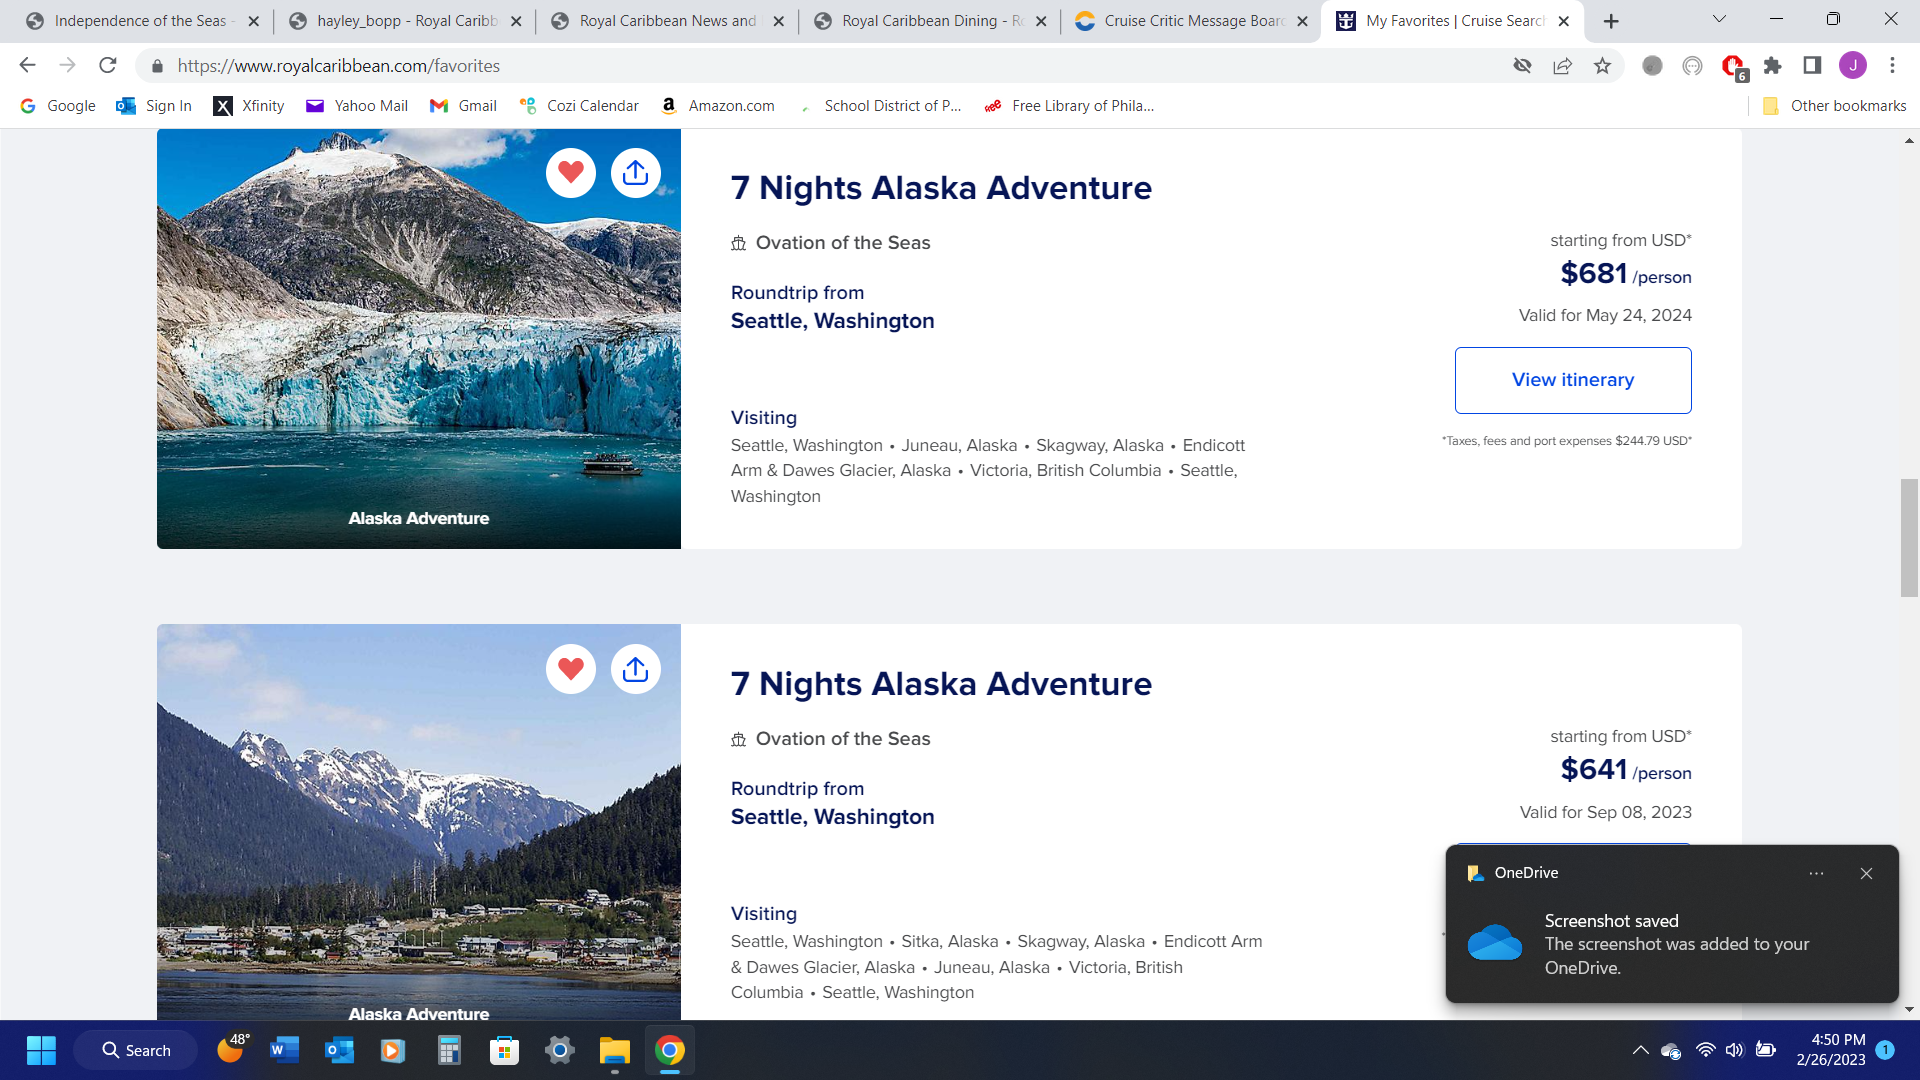Open View itinerary for the $681 cruise

pos(1573,380)
